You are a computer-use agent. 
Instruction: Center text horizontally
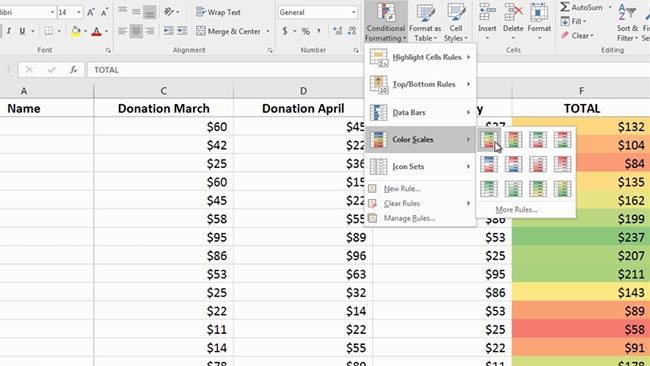click(136, 31)
